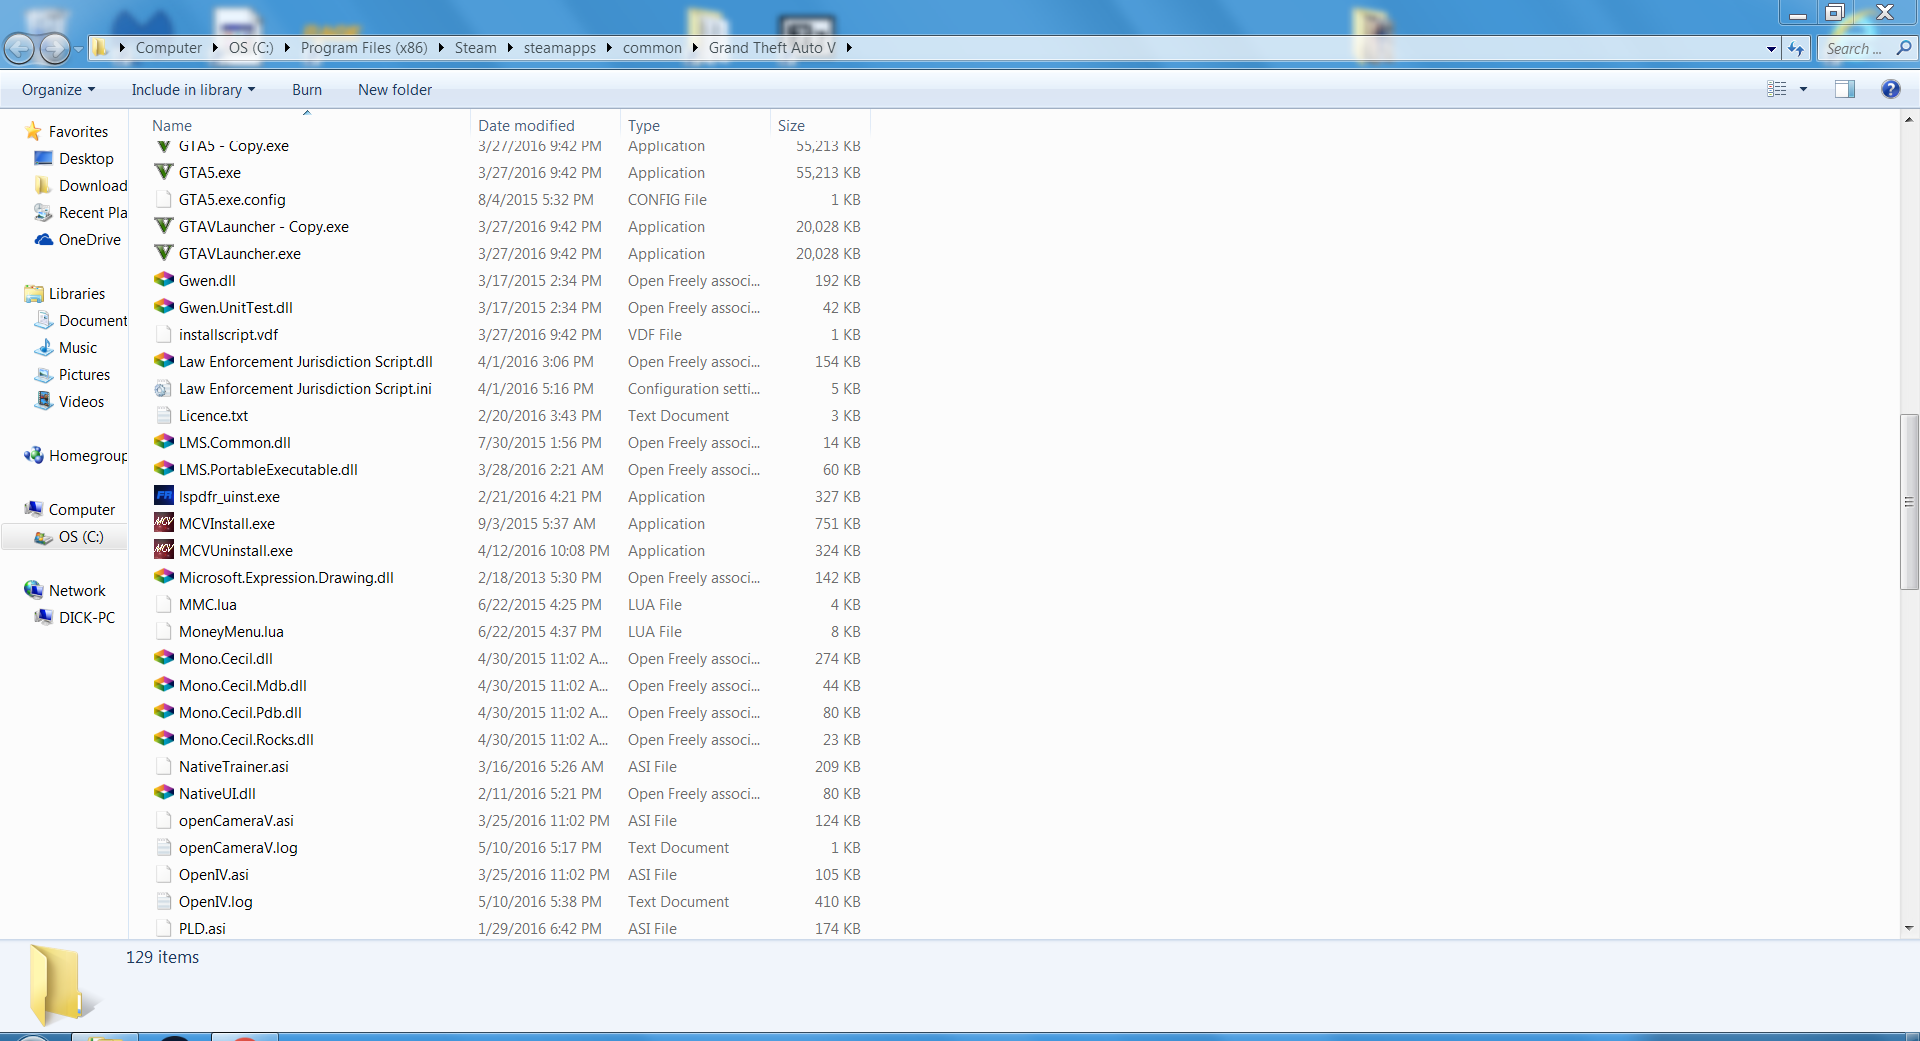Open the help button icon
The height and width of the screenshot is (1041, 1920).
coord(1890,89)
